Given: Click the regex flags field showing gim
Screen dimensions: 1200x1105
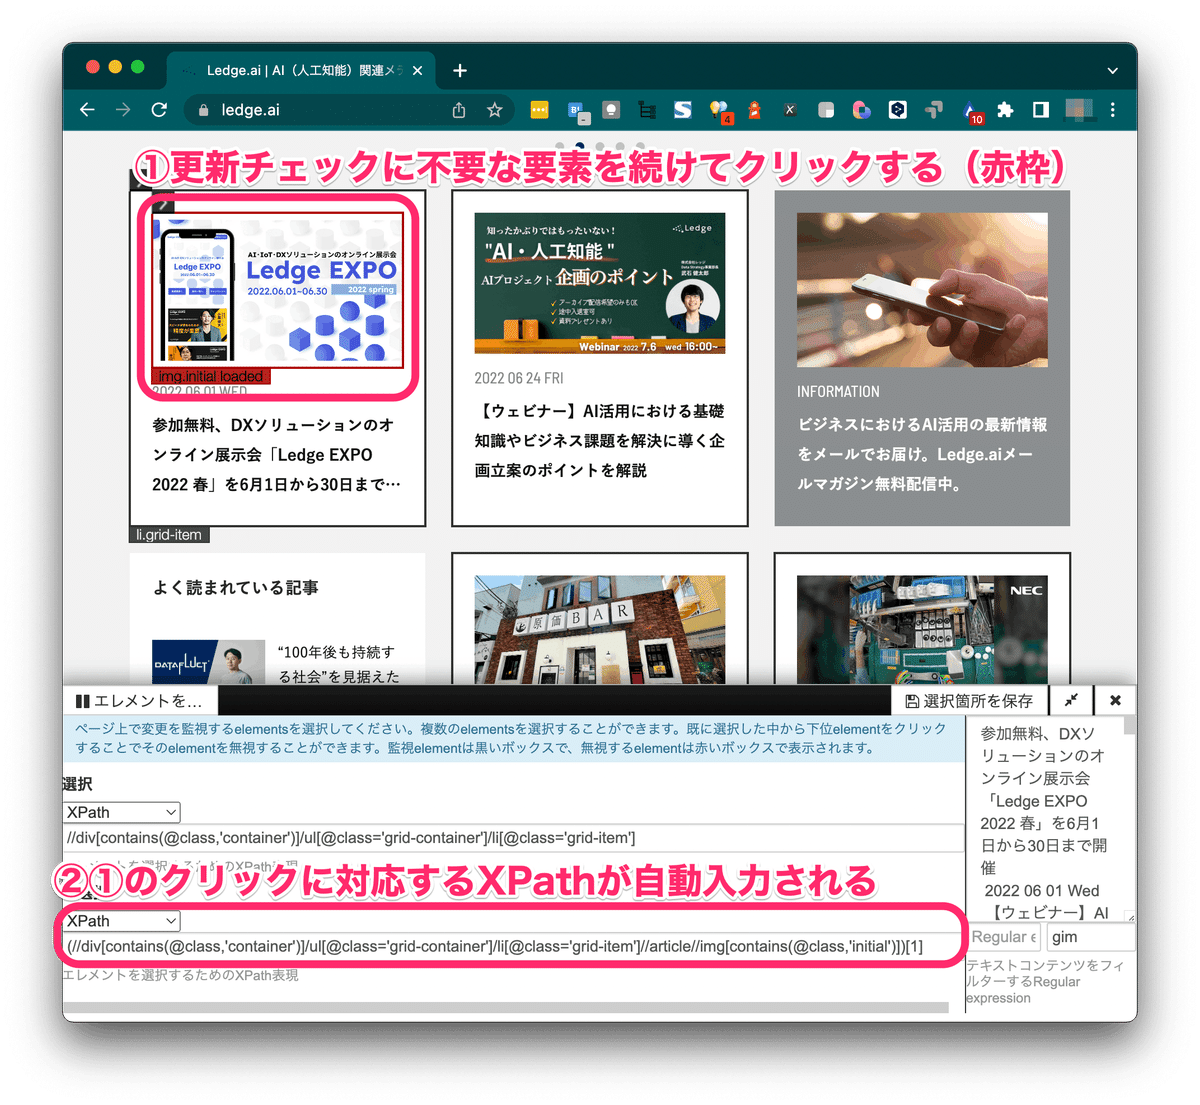Looking at the screenshot, I should (x=1090, y=937).
